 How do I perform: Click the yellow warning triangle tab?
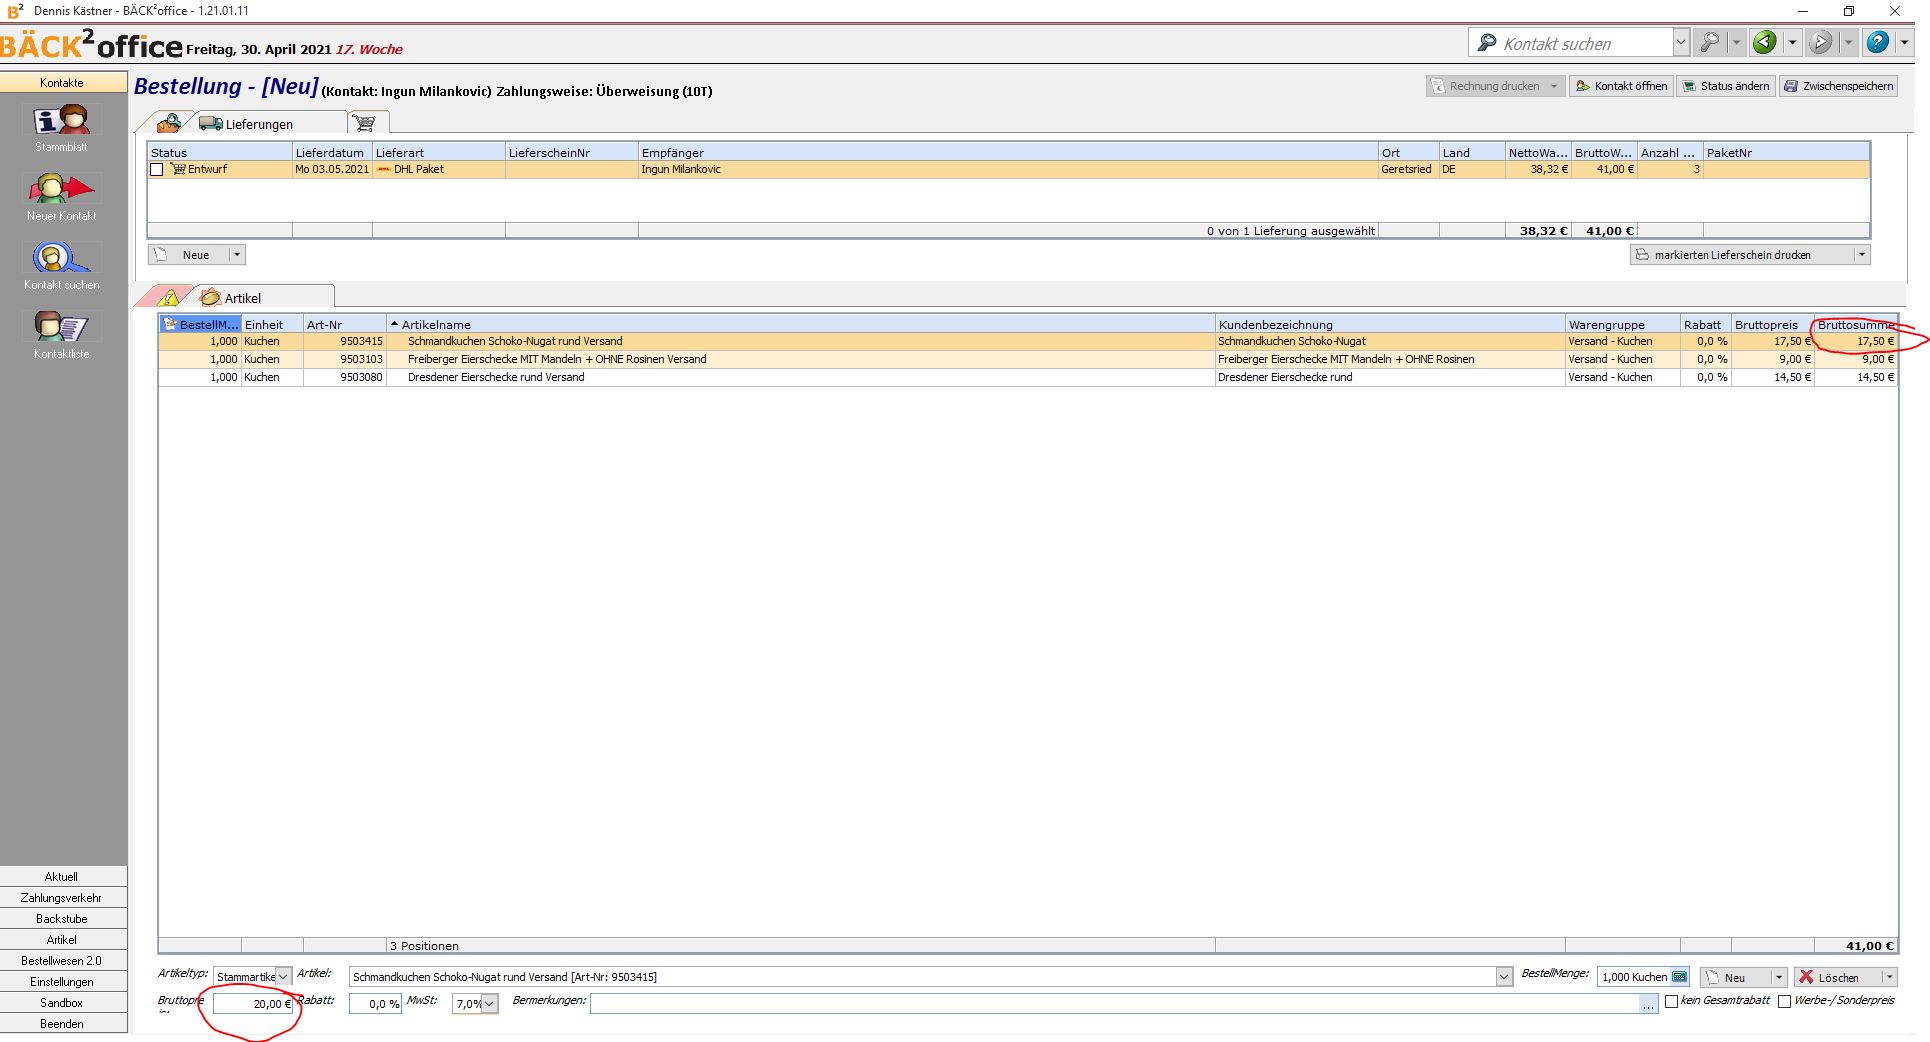point(169,298)
